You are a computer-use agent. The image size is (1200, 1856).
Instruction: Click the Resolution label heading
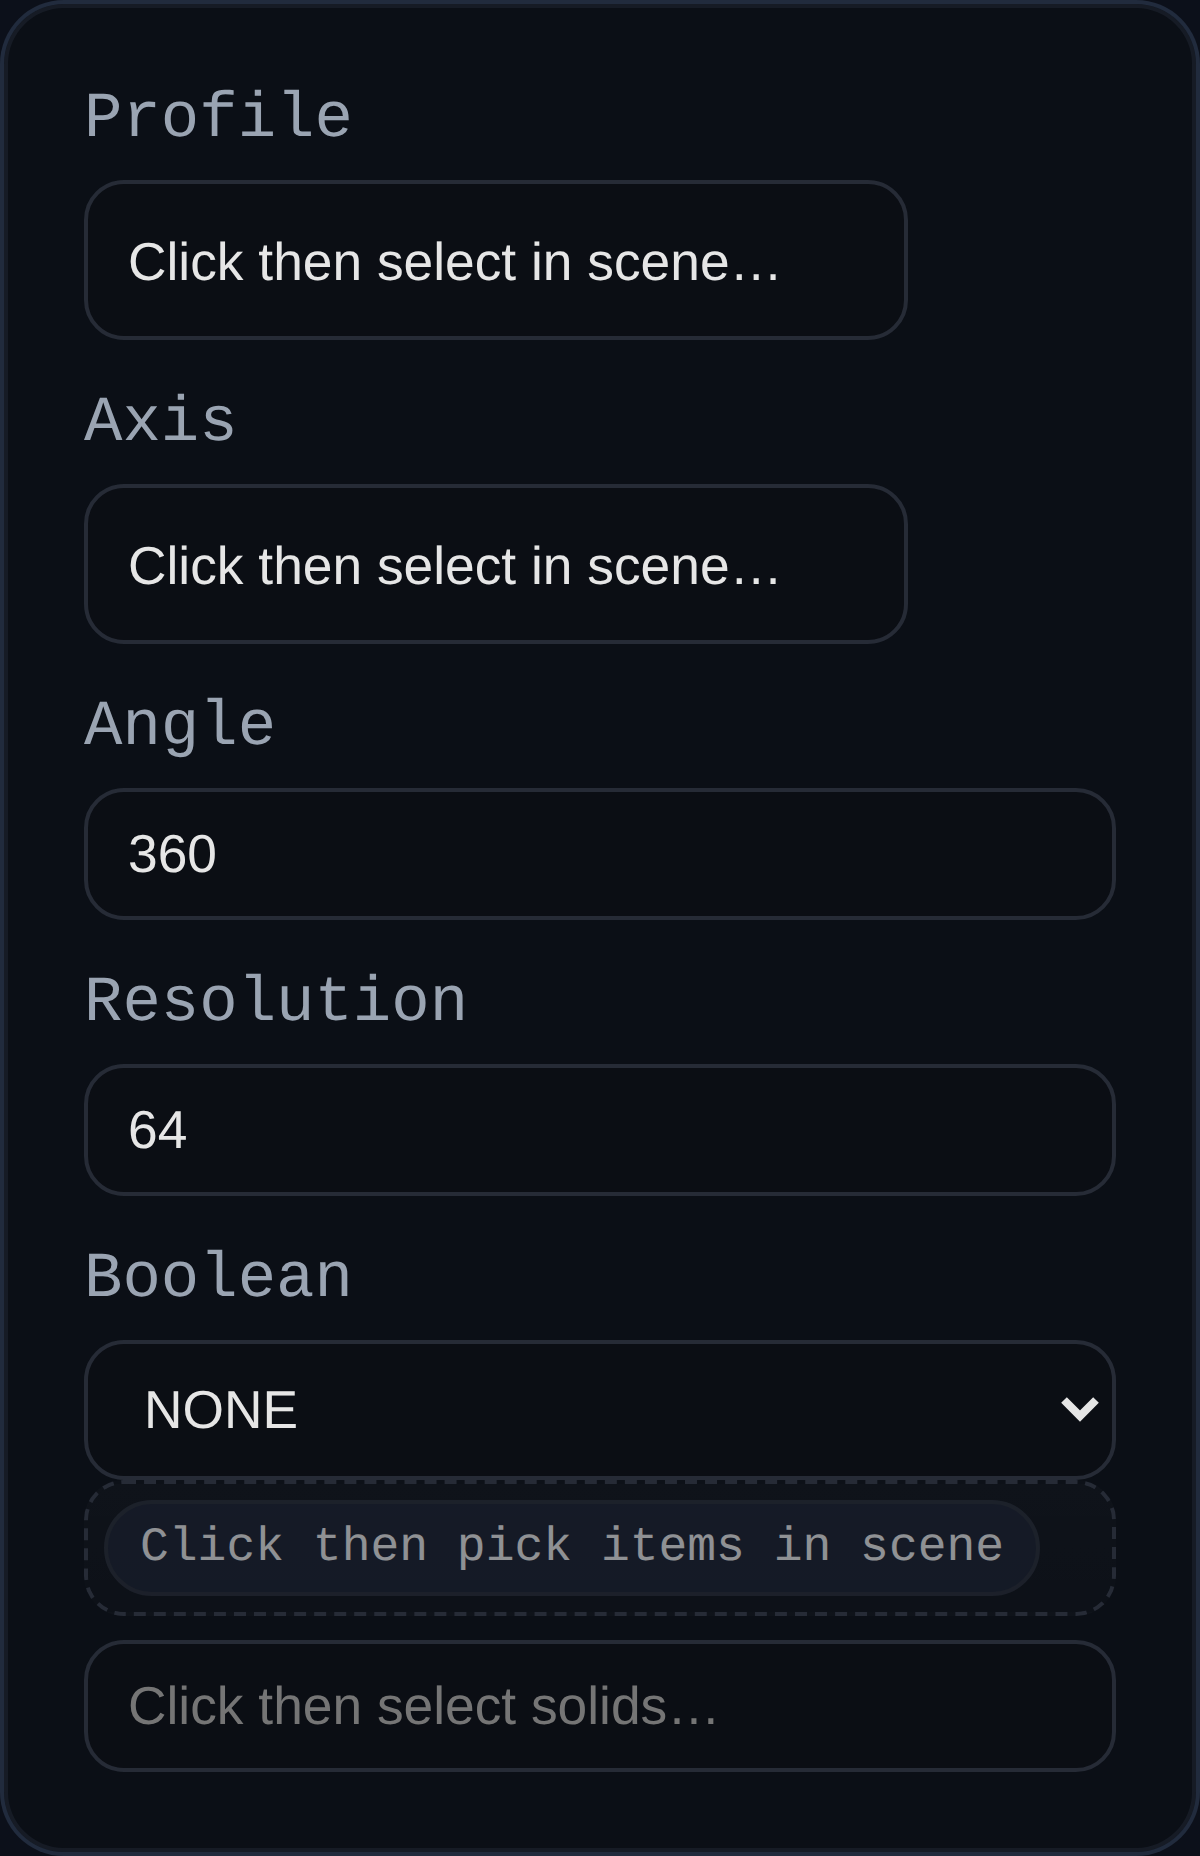tap(276, 999)
